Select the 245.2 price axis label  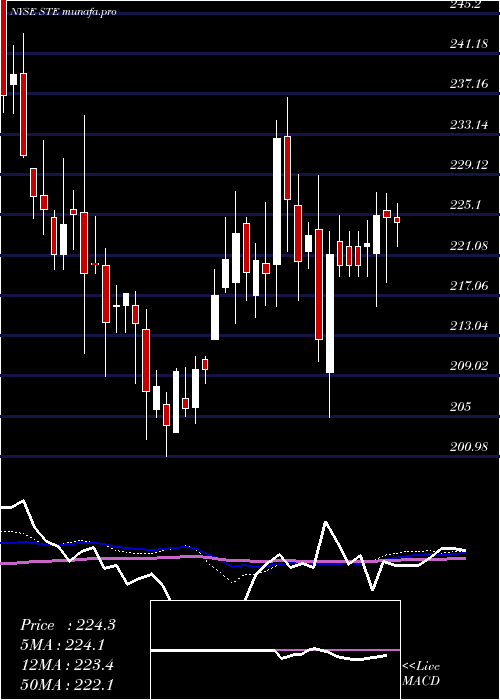(467, 4)
